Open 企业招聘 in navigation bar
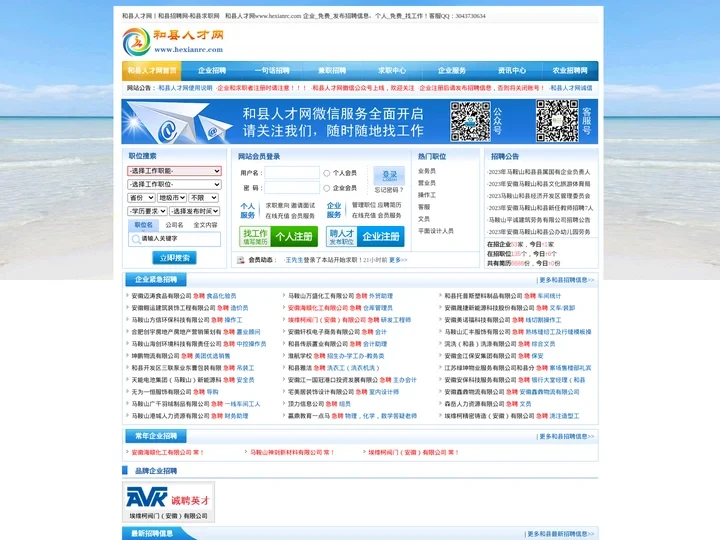Viewport: 720px width, 540px height. (x=212, y=71)
